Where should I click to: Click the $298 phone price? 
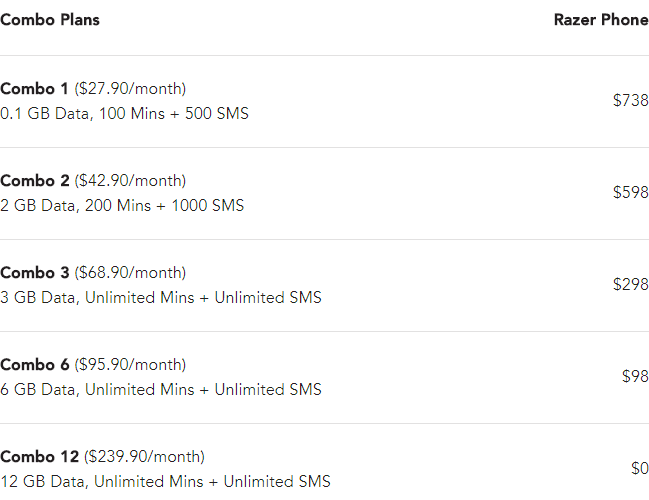point(630,284)
